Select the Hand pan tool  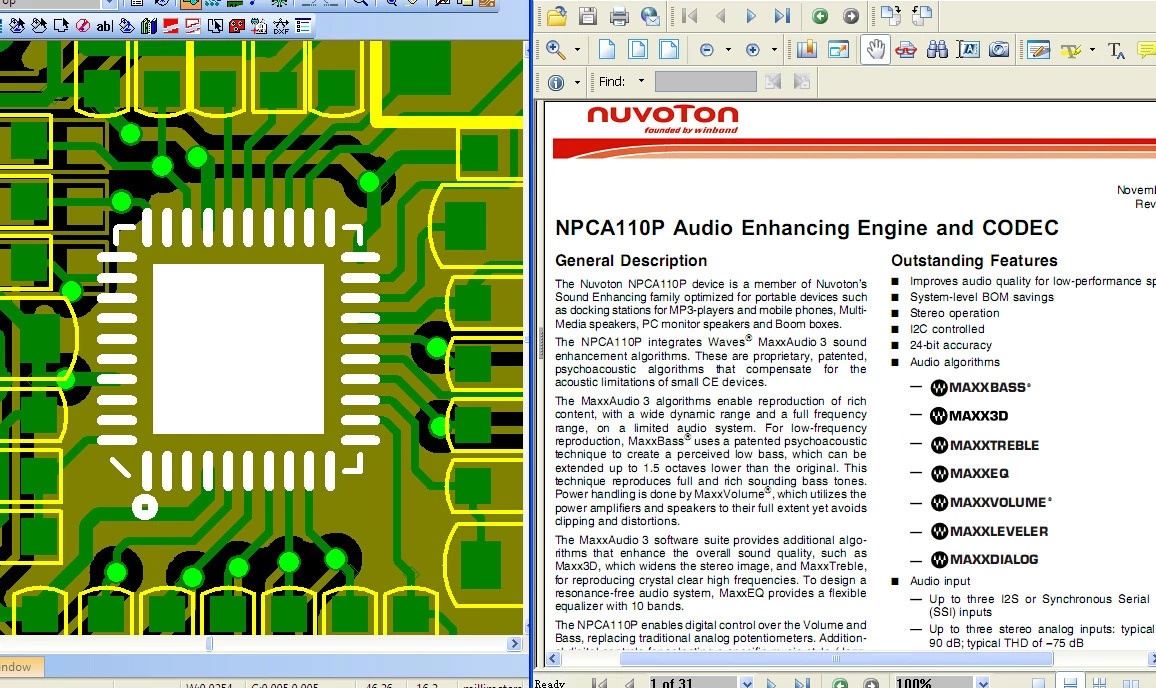coord(875,49)
